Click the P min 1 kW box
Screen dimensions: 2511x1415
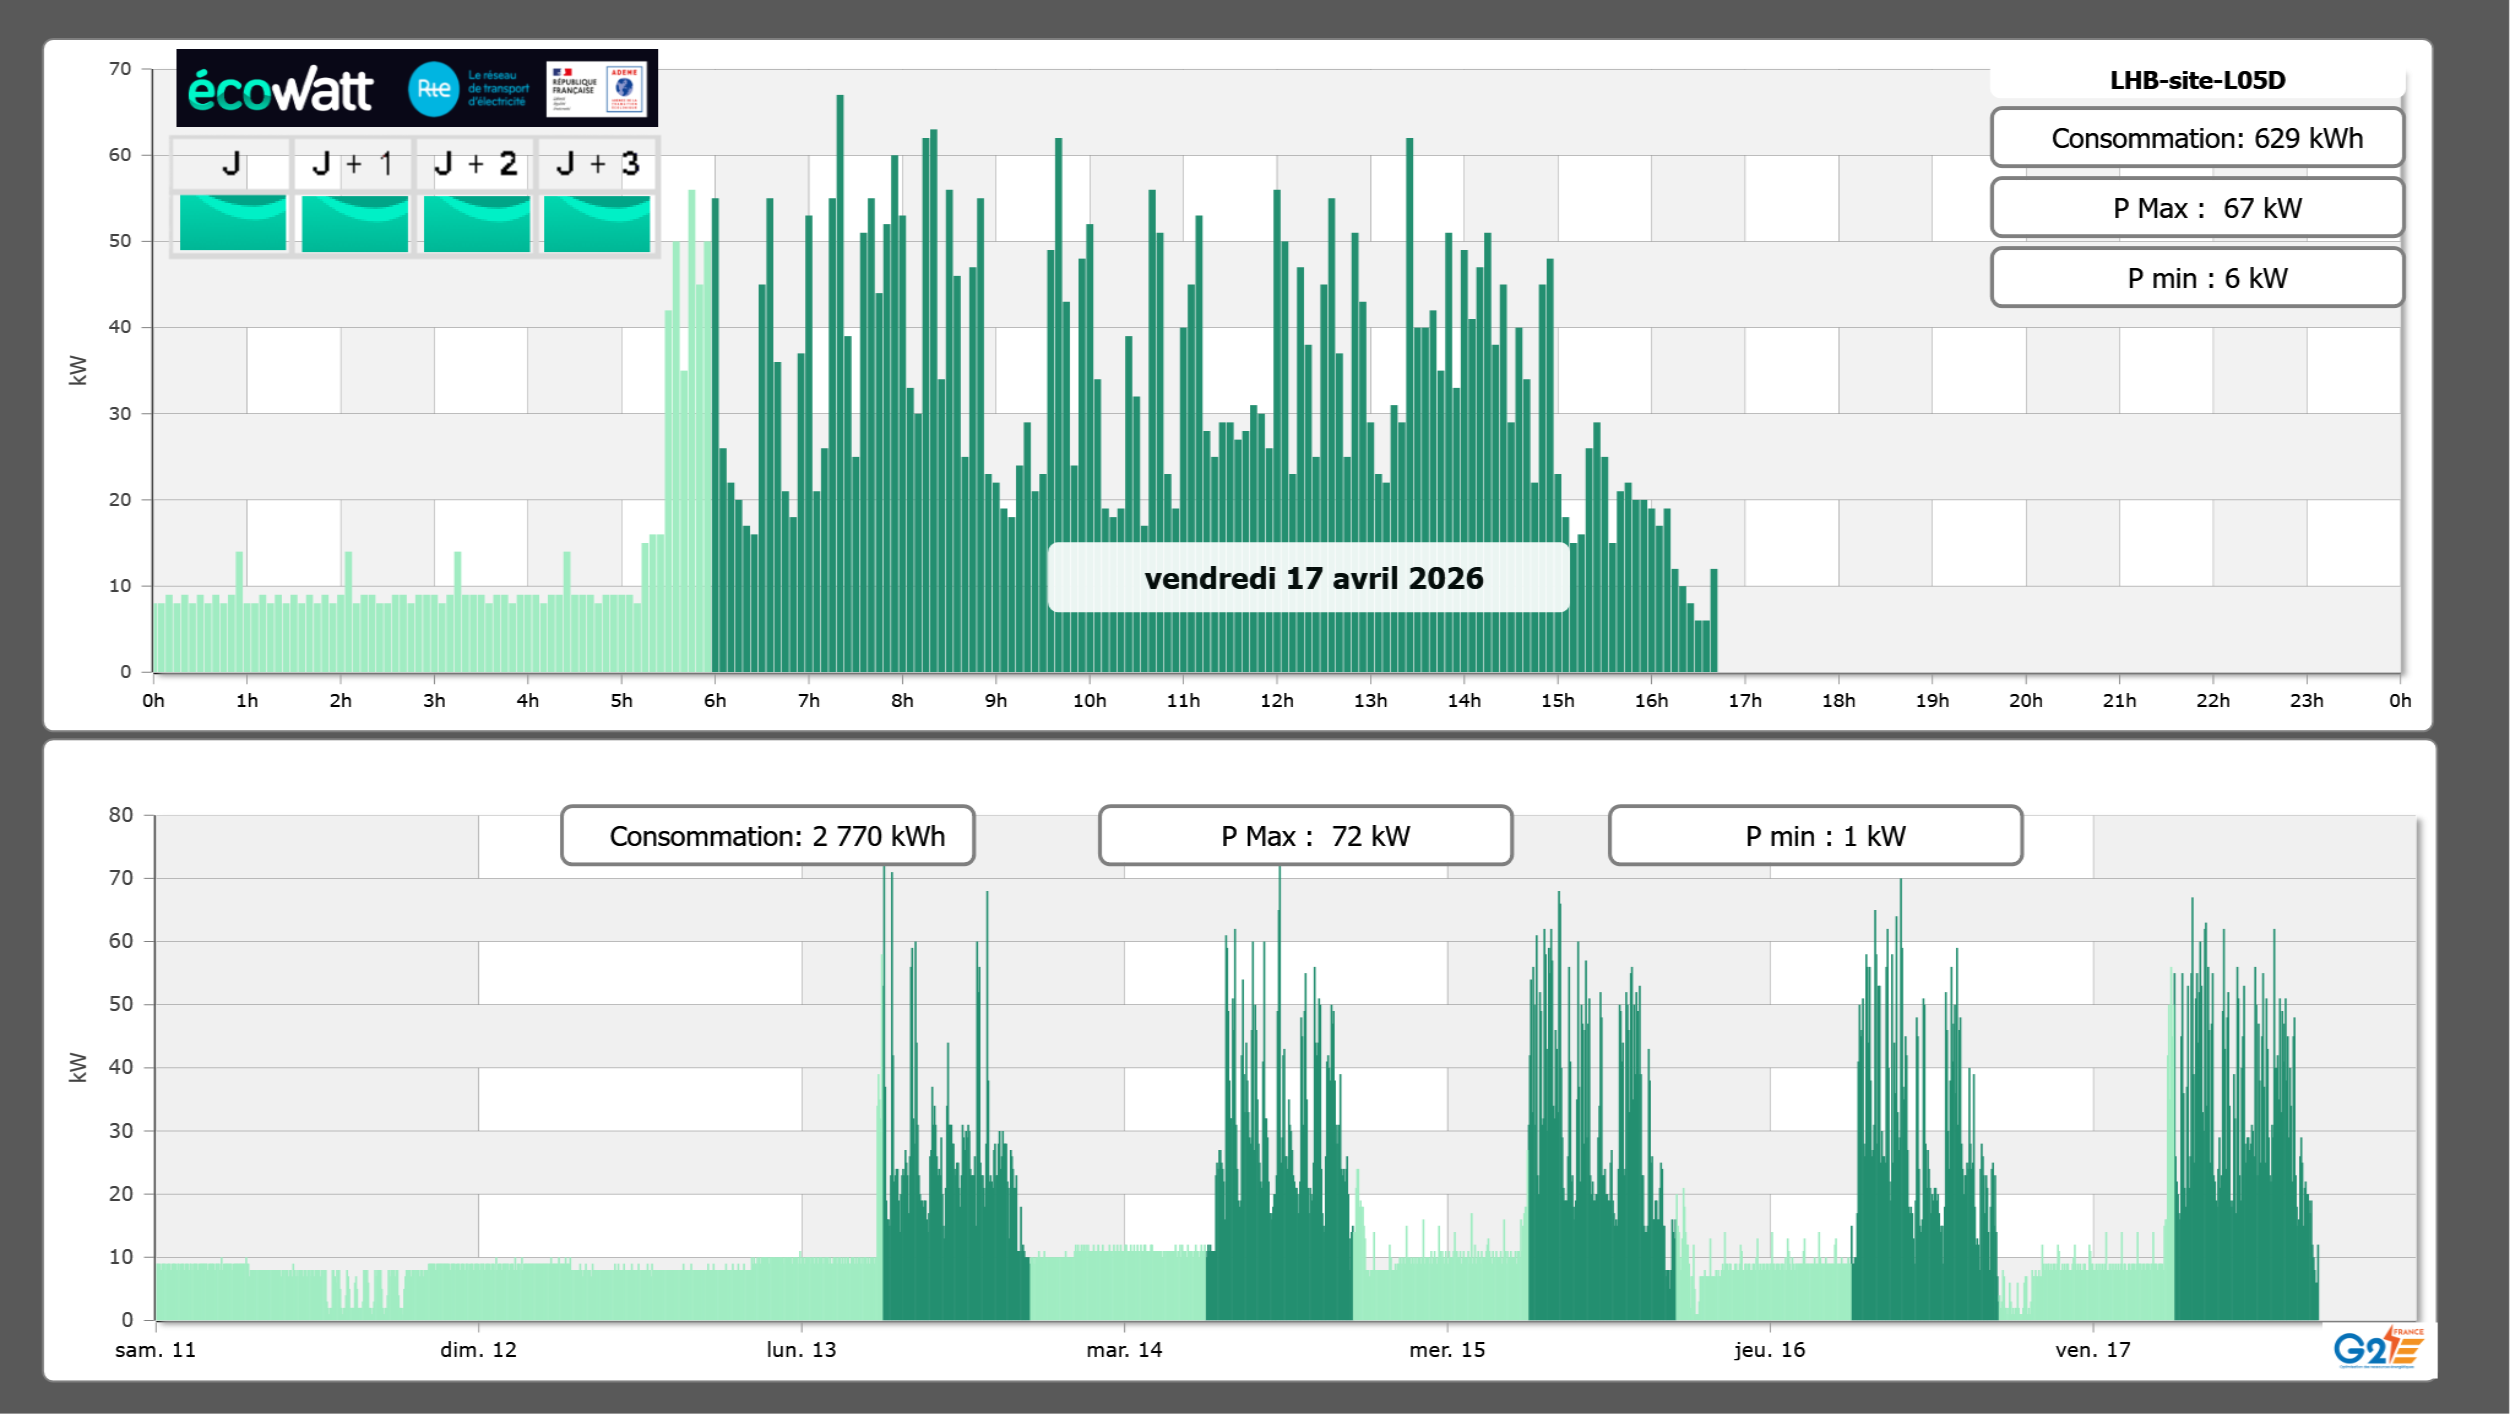click(1815, 836)
